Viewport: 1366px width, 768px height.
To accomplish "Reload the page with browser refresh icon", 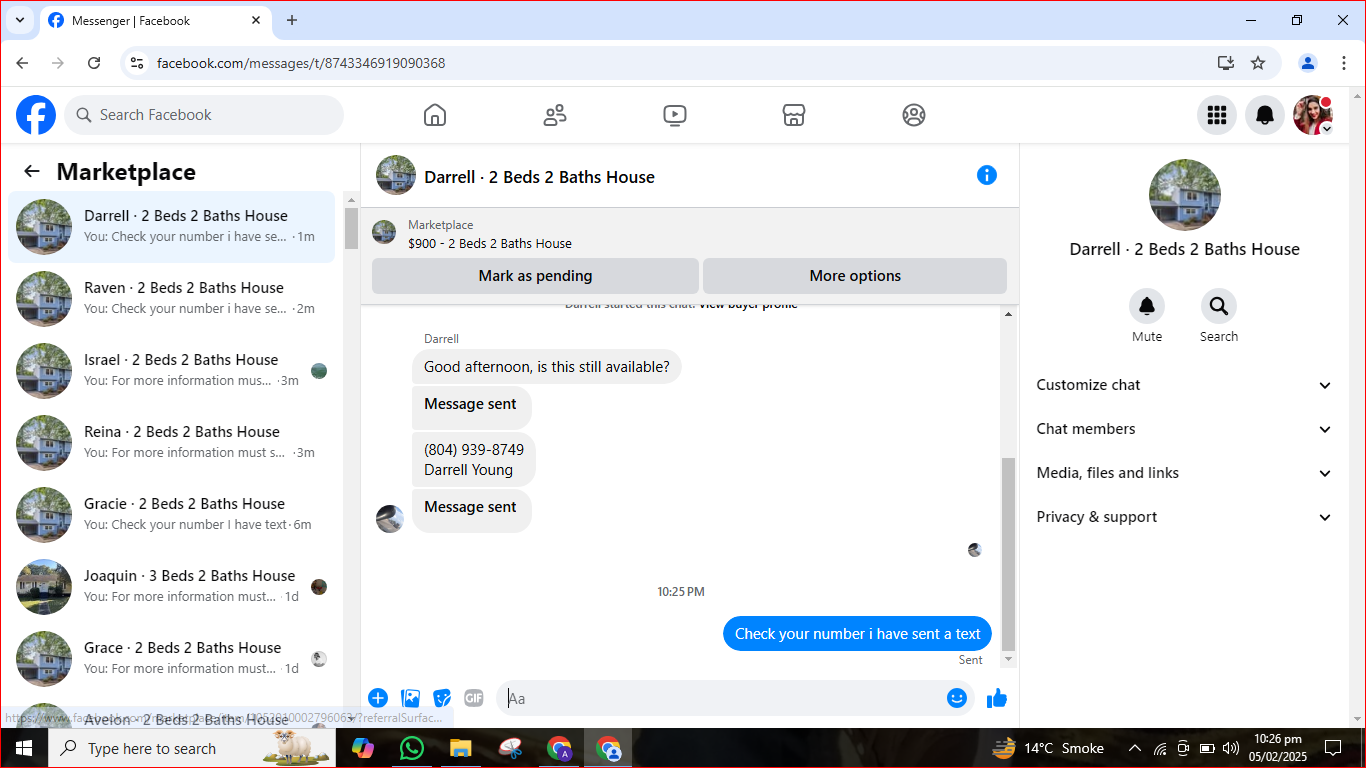I will coord(94,63).
